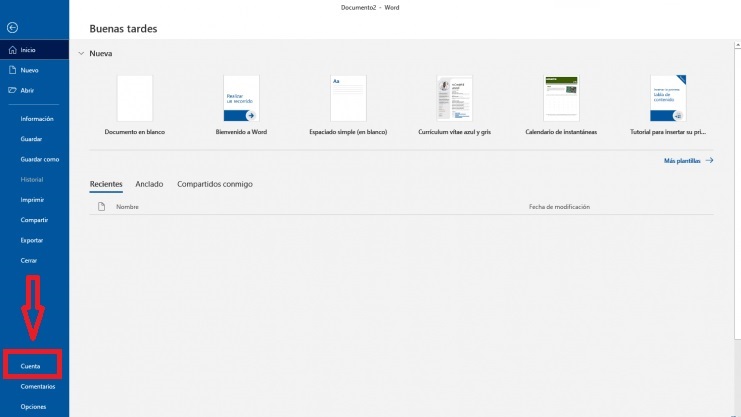
Task: Open Guardar como in sidebar
Action: pos(40,159)
